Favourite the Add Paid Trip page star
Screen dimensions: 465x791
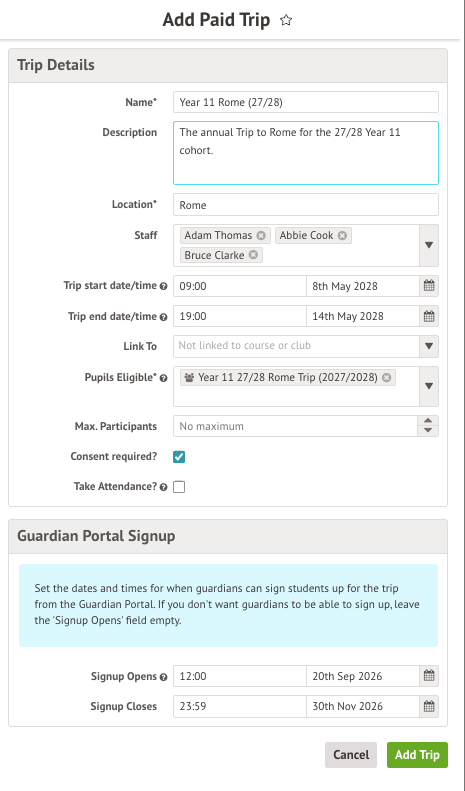click(286, 20)
